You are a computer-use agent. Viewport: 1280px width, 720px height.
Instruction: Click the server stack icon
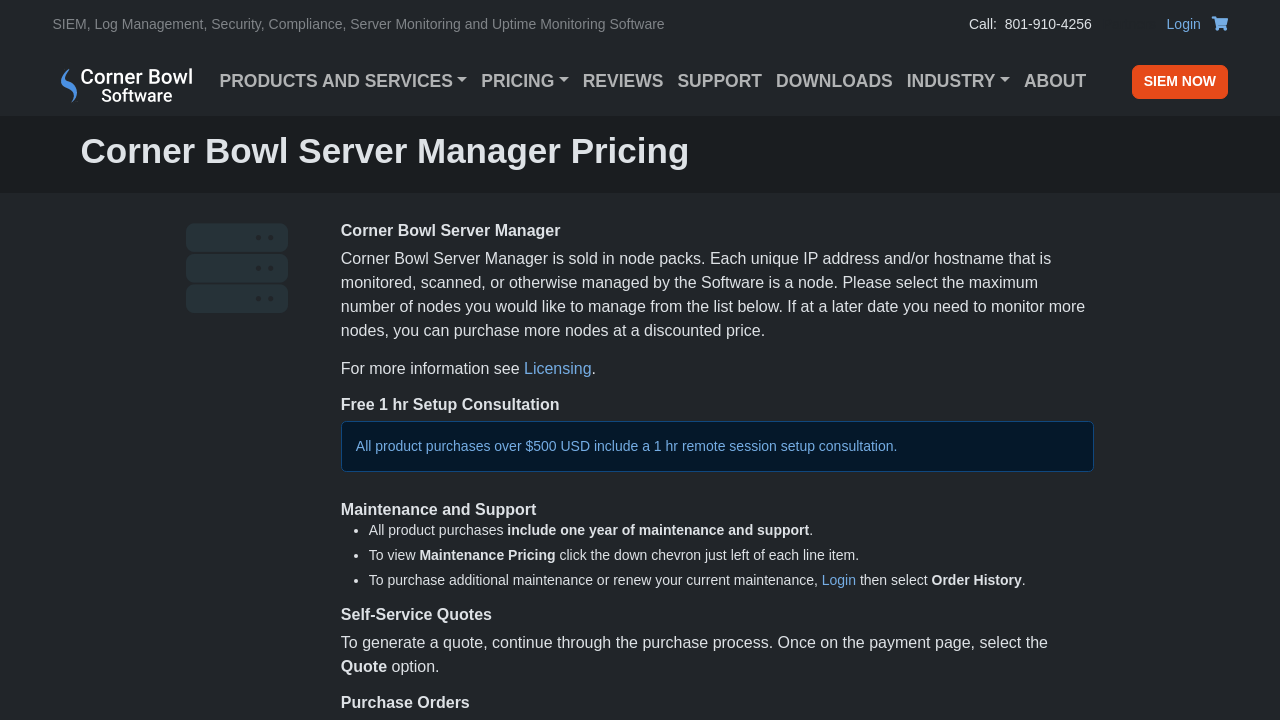point(237,268)
